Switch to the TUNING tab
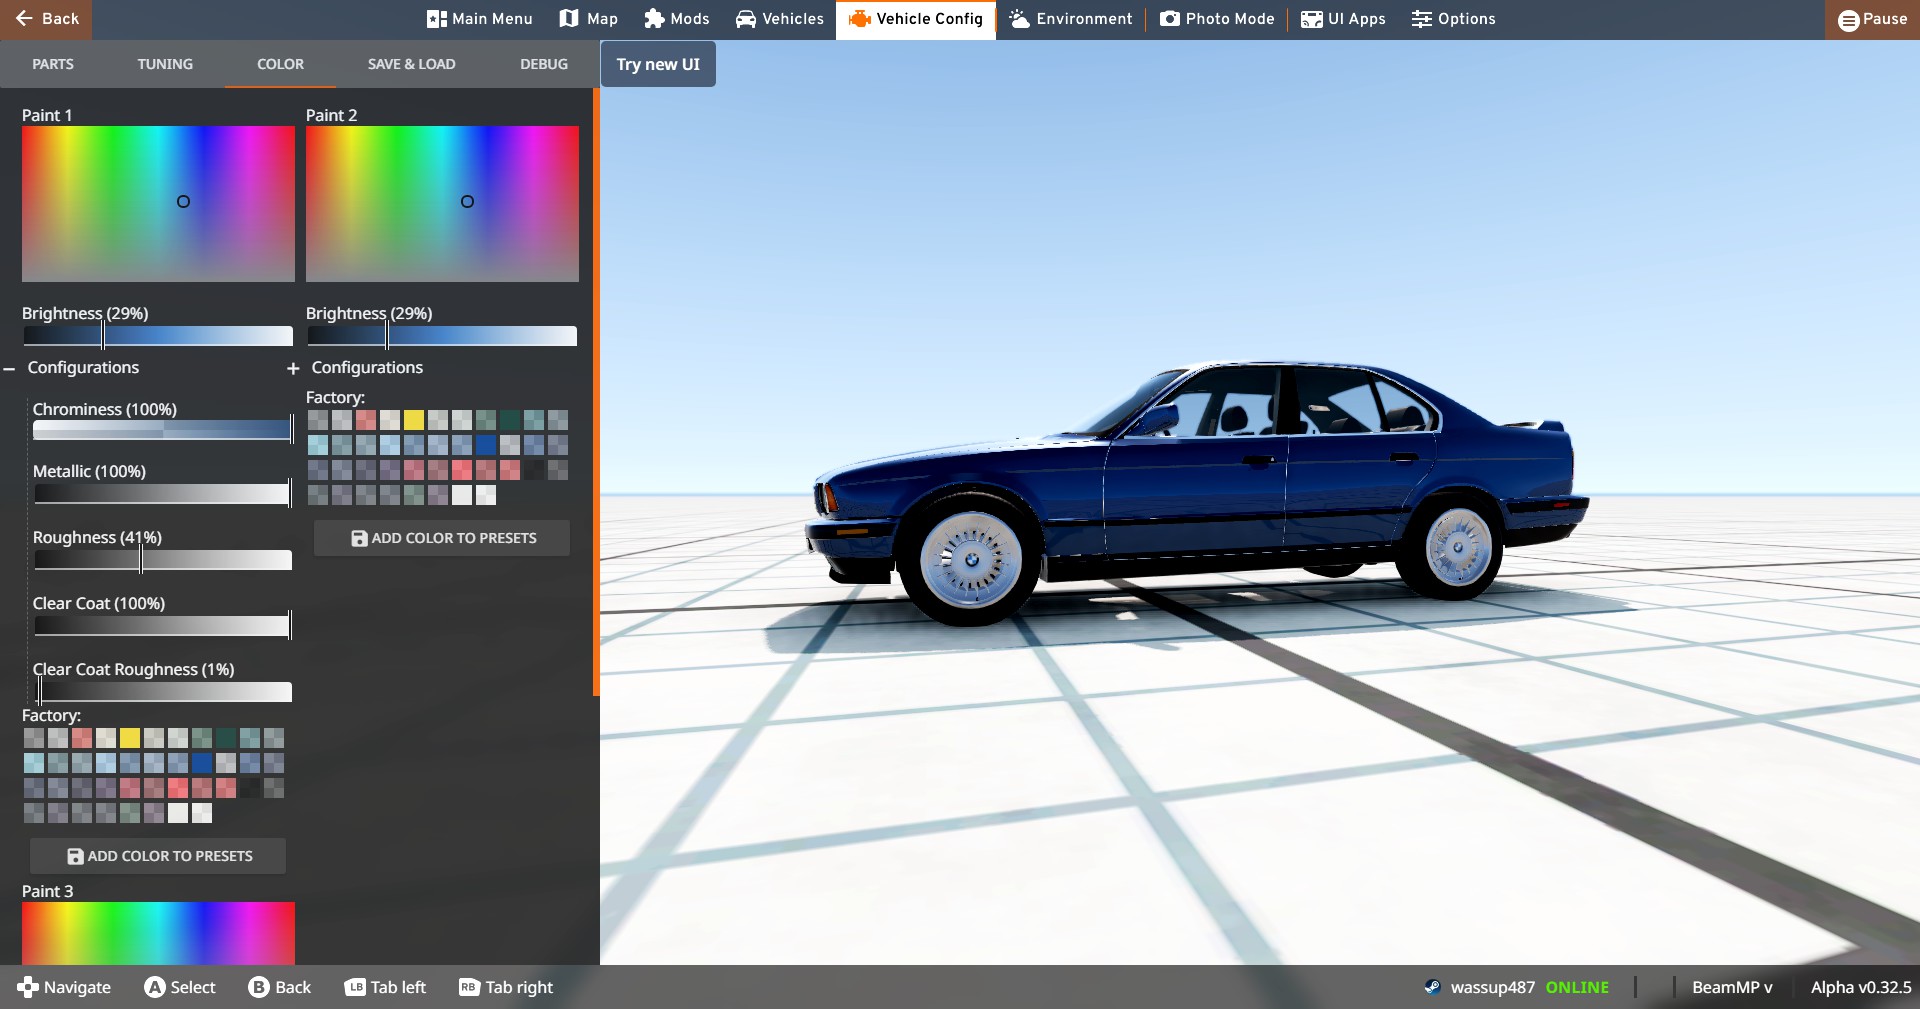The width and height of the screenshot is (1920, 1009). (165, 64)
